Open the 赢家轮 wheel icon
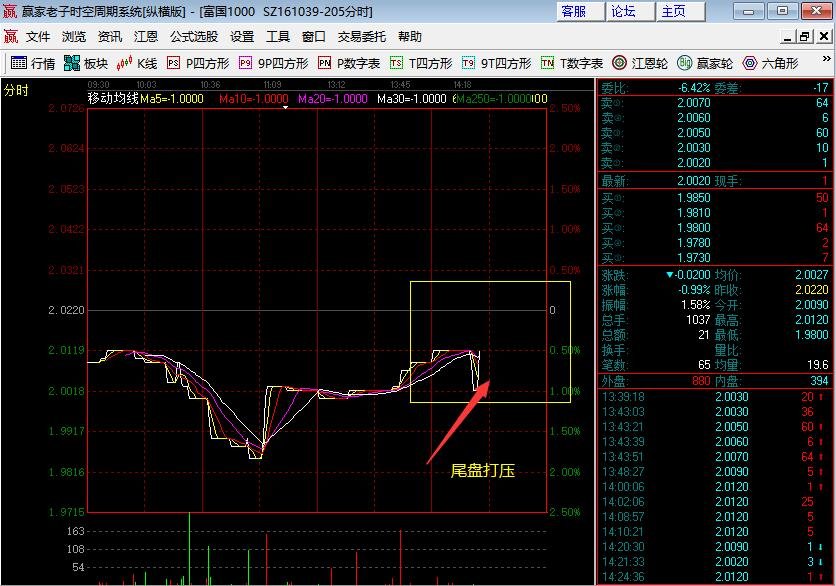Image resolution: width=836 pixels, height=586 pixels. (685, 63)
